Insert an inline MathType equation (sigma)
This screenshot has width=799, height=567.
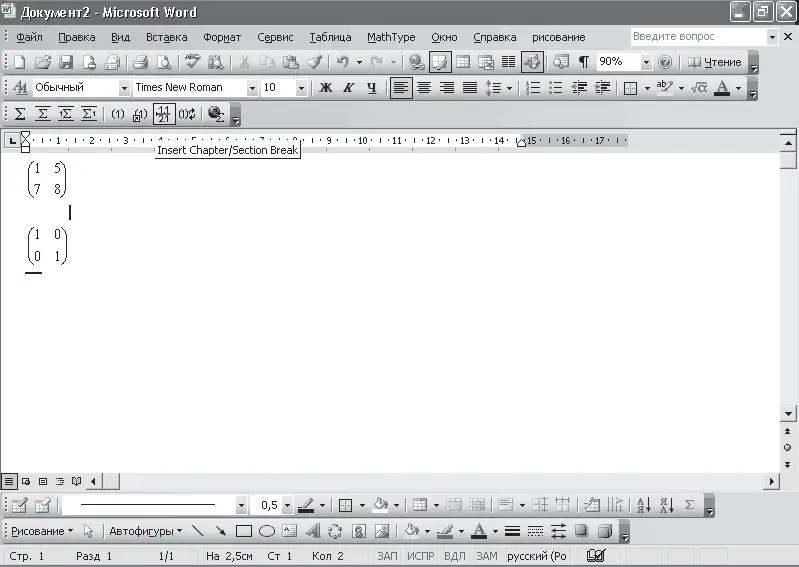20,114
